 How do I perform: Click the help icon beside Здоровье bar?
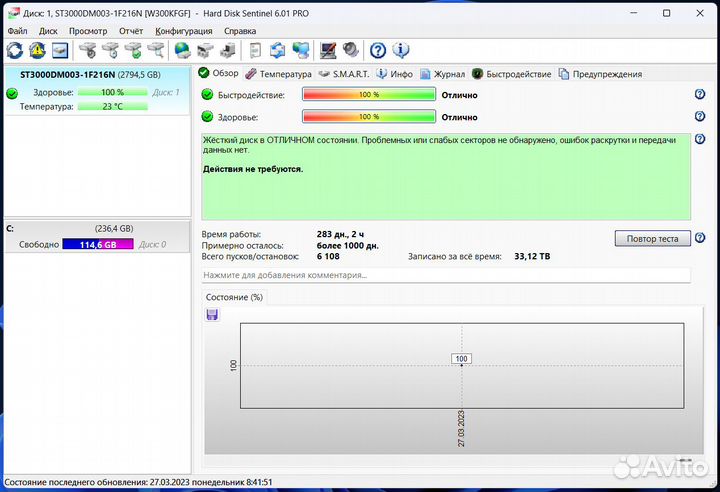click(700, 116)
